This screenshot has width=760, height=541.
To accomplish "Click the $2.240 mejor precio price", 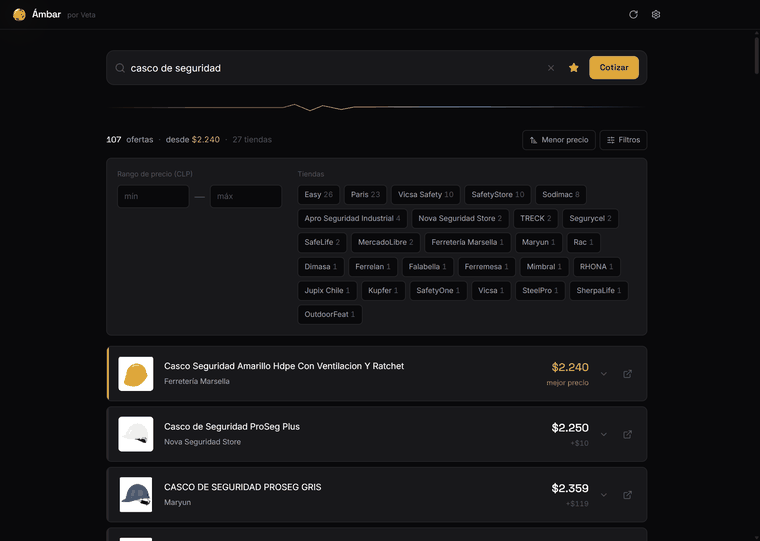I will click(x=570, y=367).
